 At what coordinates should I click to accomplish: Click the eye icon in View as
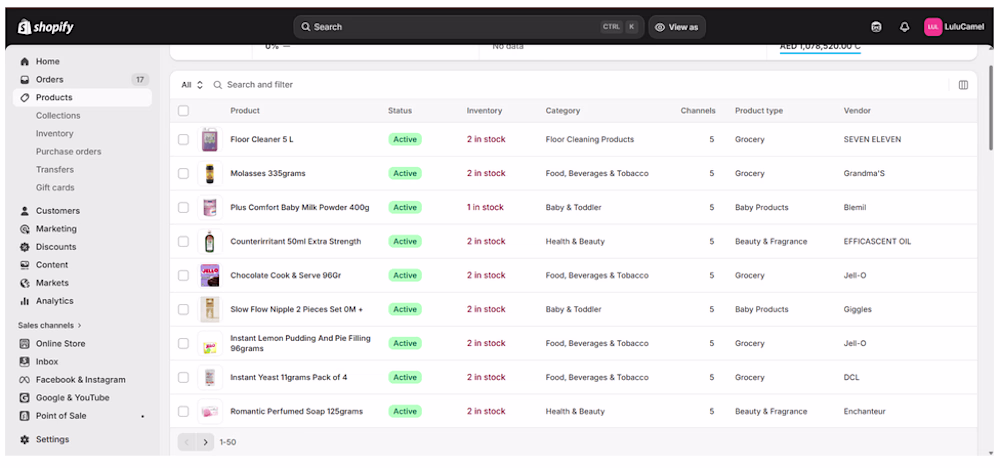pos(660,27)
